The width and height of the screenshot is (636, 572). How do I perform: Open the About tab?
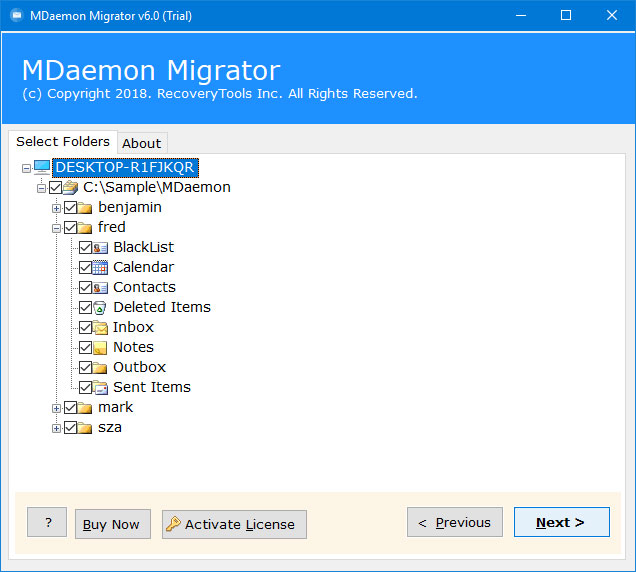[x=142, y=143]
